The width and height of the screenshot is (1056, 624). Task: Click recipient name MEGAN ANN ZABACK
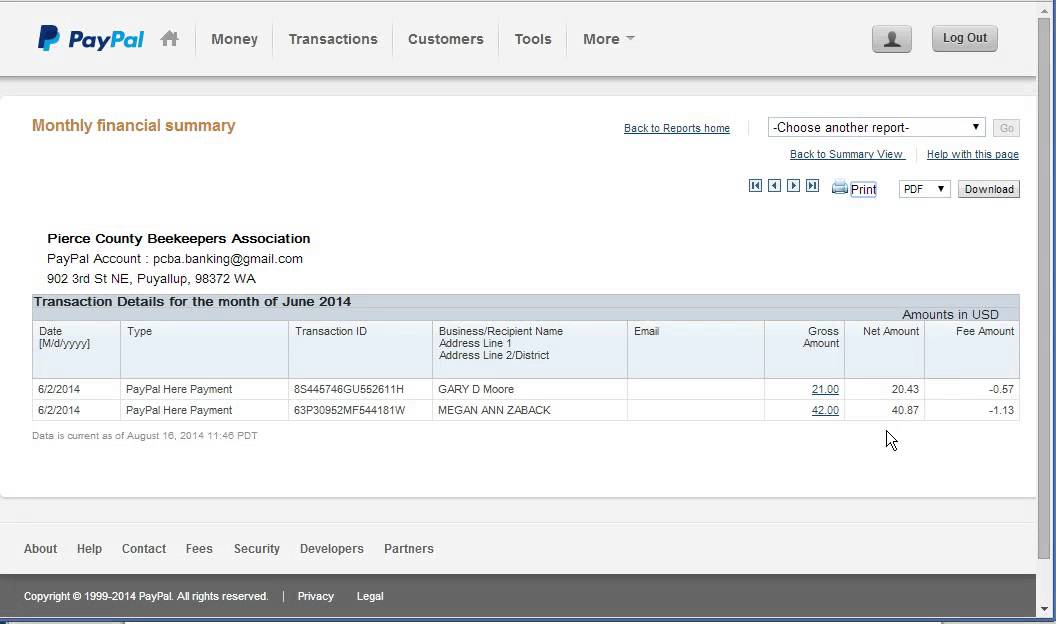(494, 410)
